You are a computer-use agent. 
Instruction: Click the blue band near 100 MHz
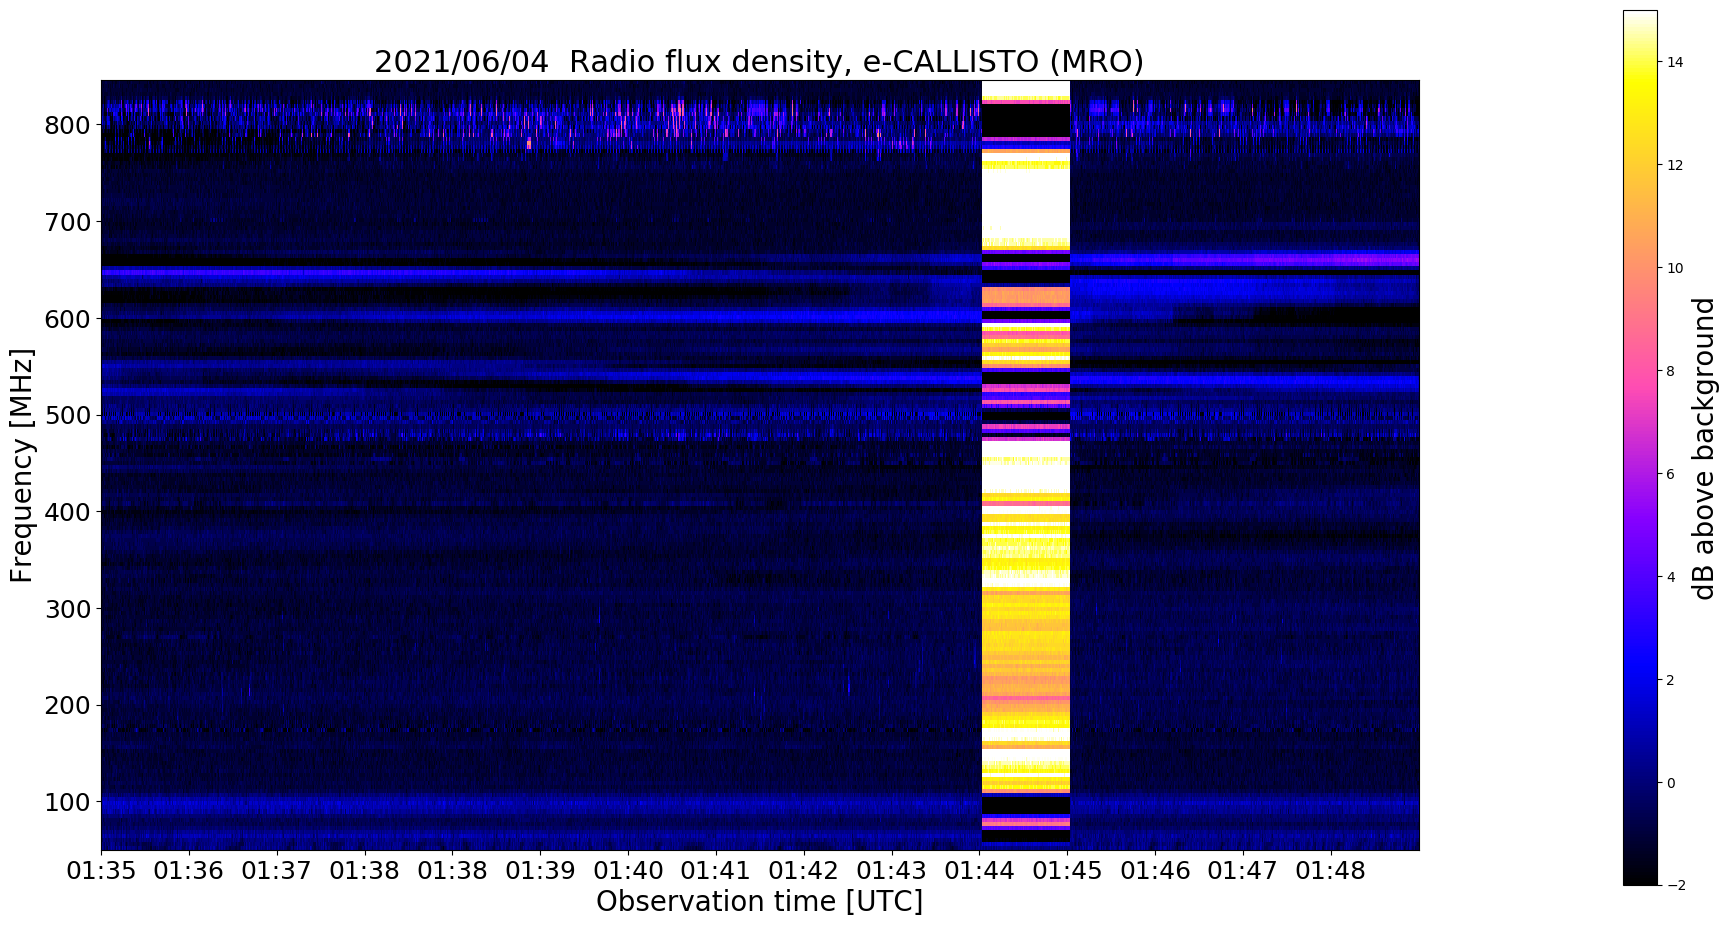[x=540, y=804]
